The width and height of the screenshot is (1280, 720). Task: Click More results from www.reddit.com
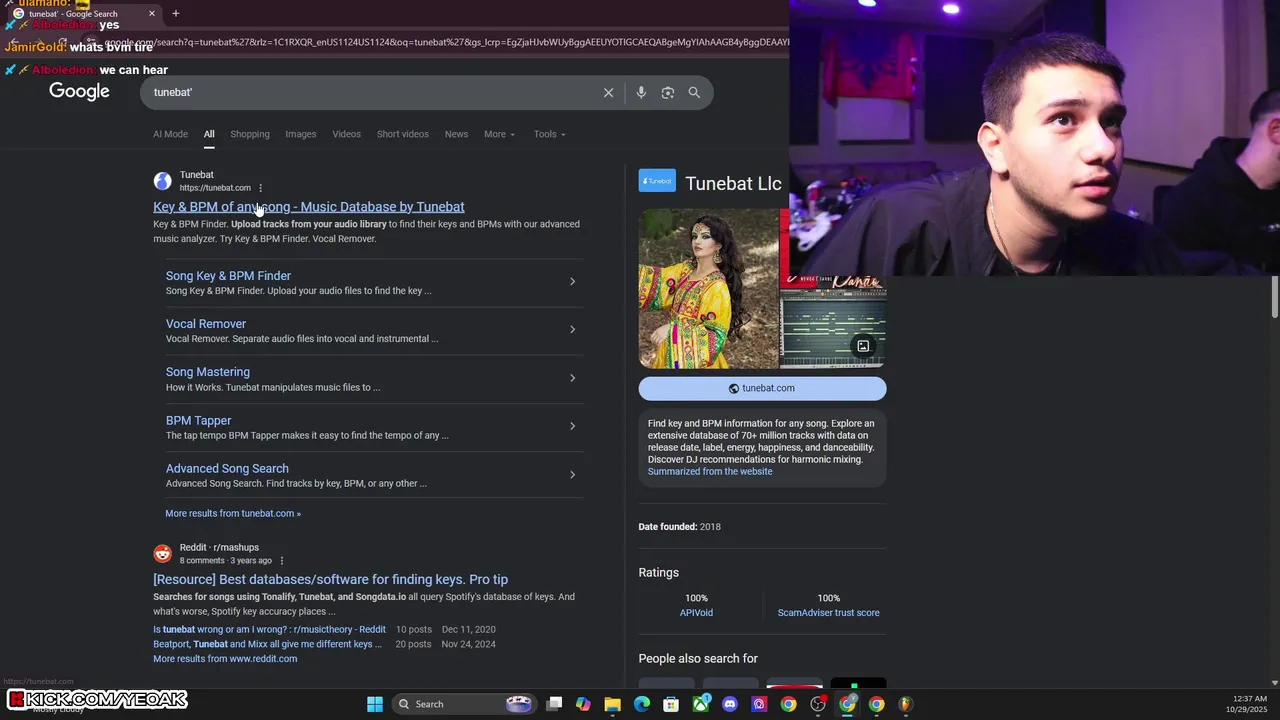pyautogui.click(x=225, y=659)
